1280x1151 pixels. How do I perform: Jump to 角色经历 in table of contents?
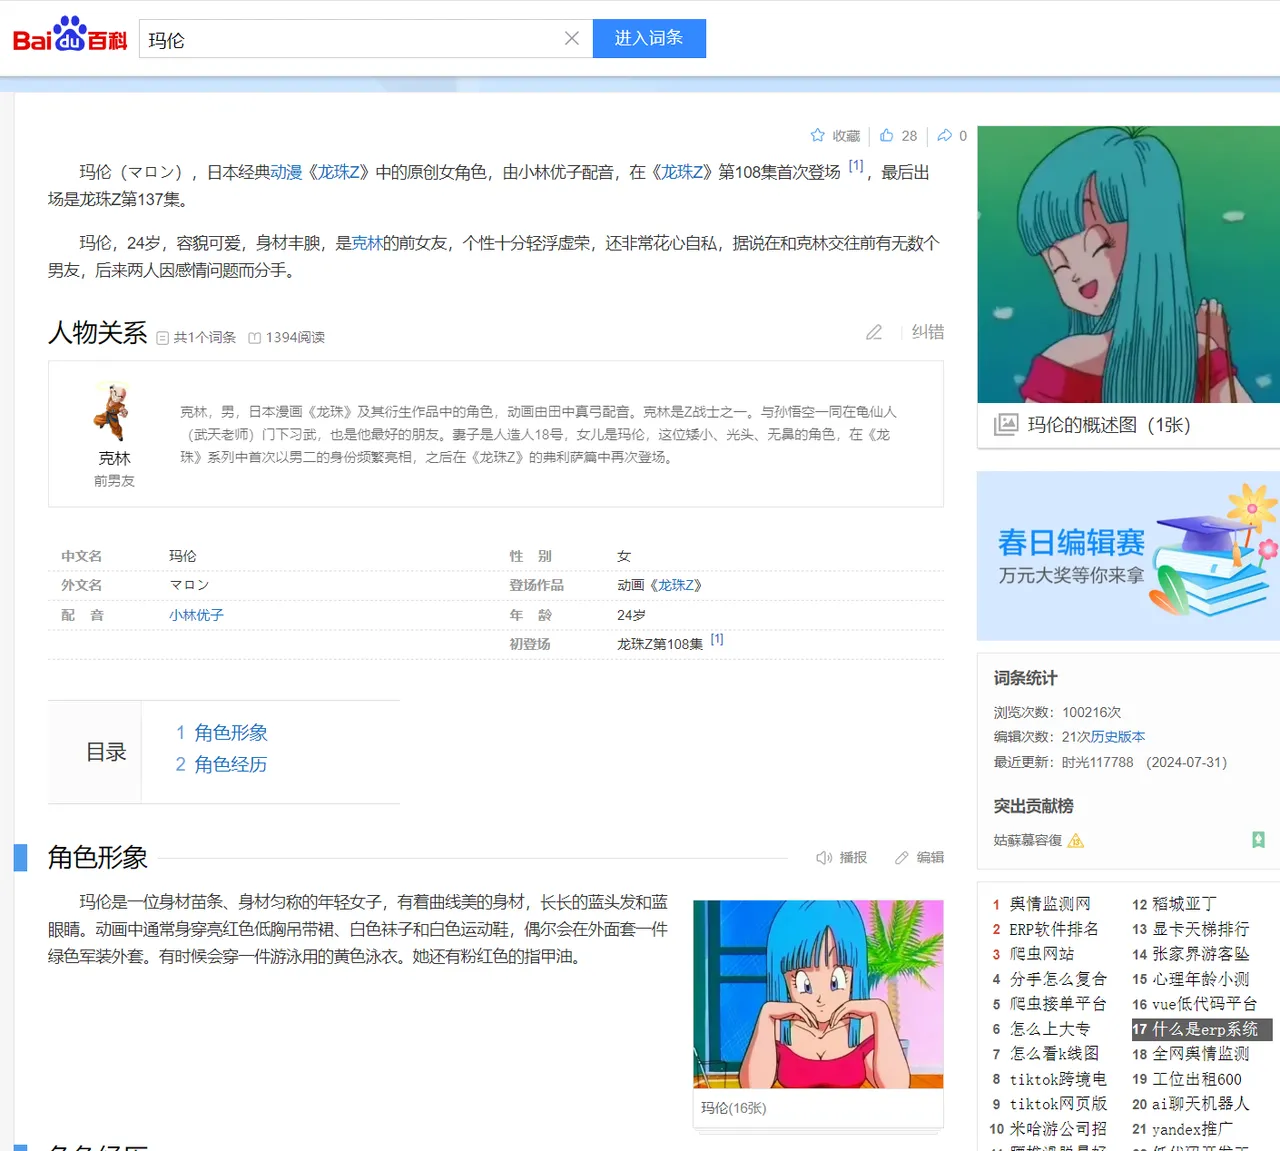click(230, 765)
